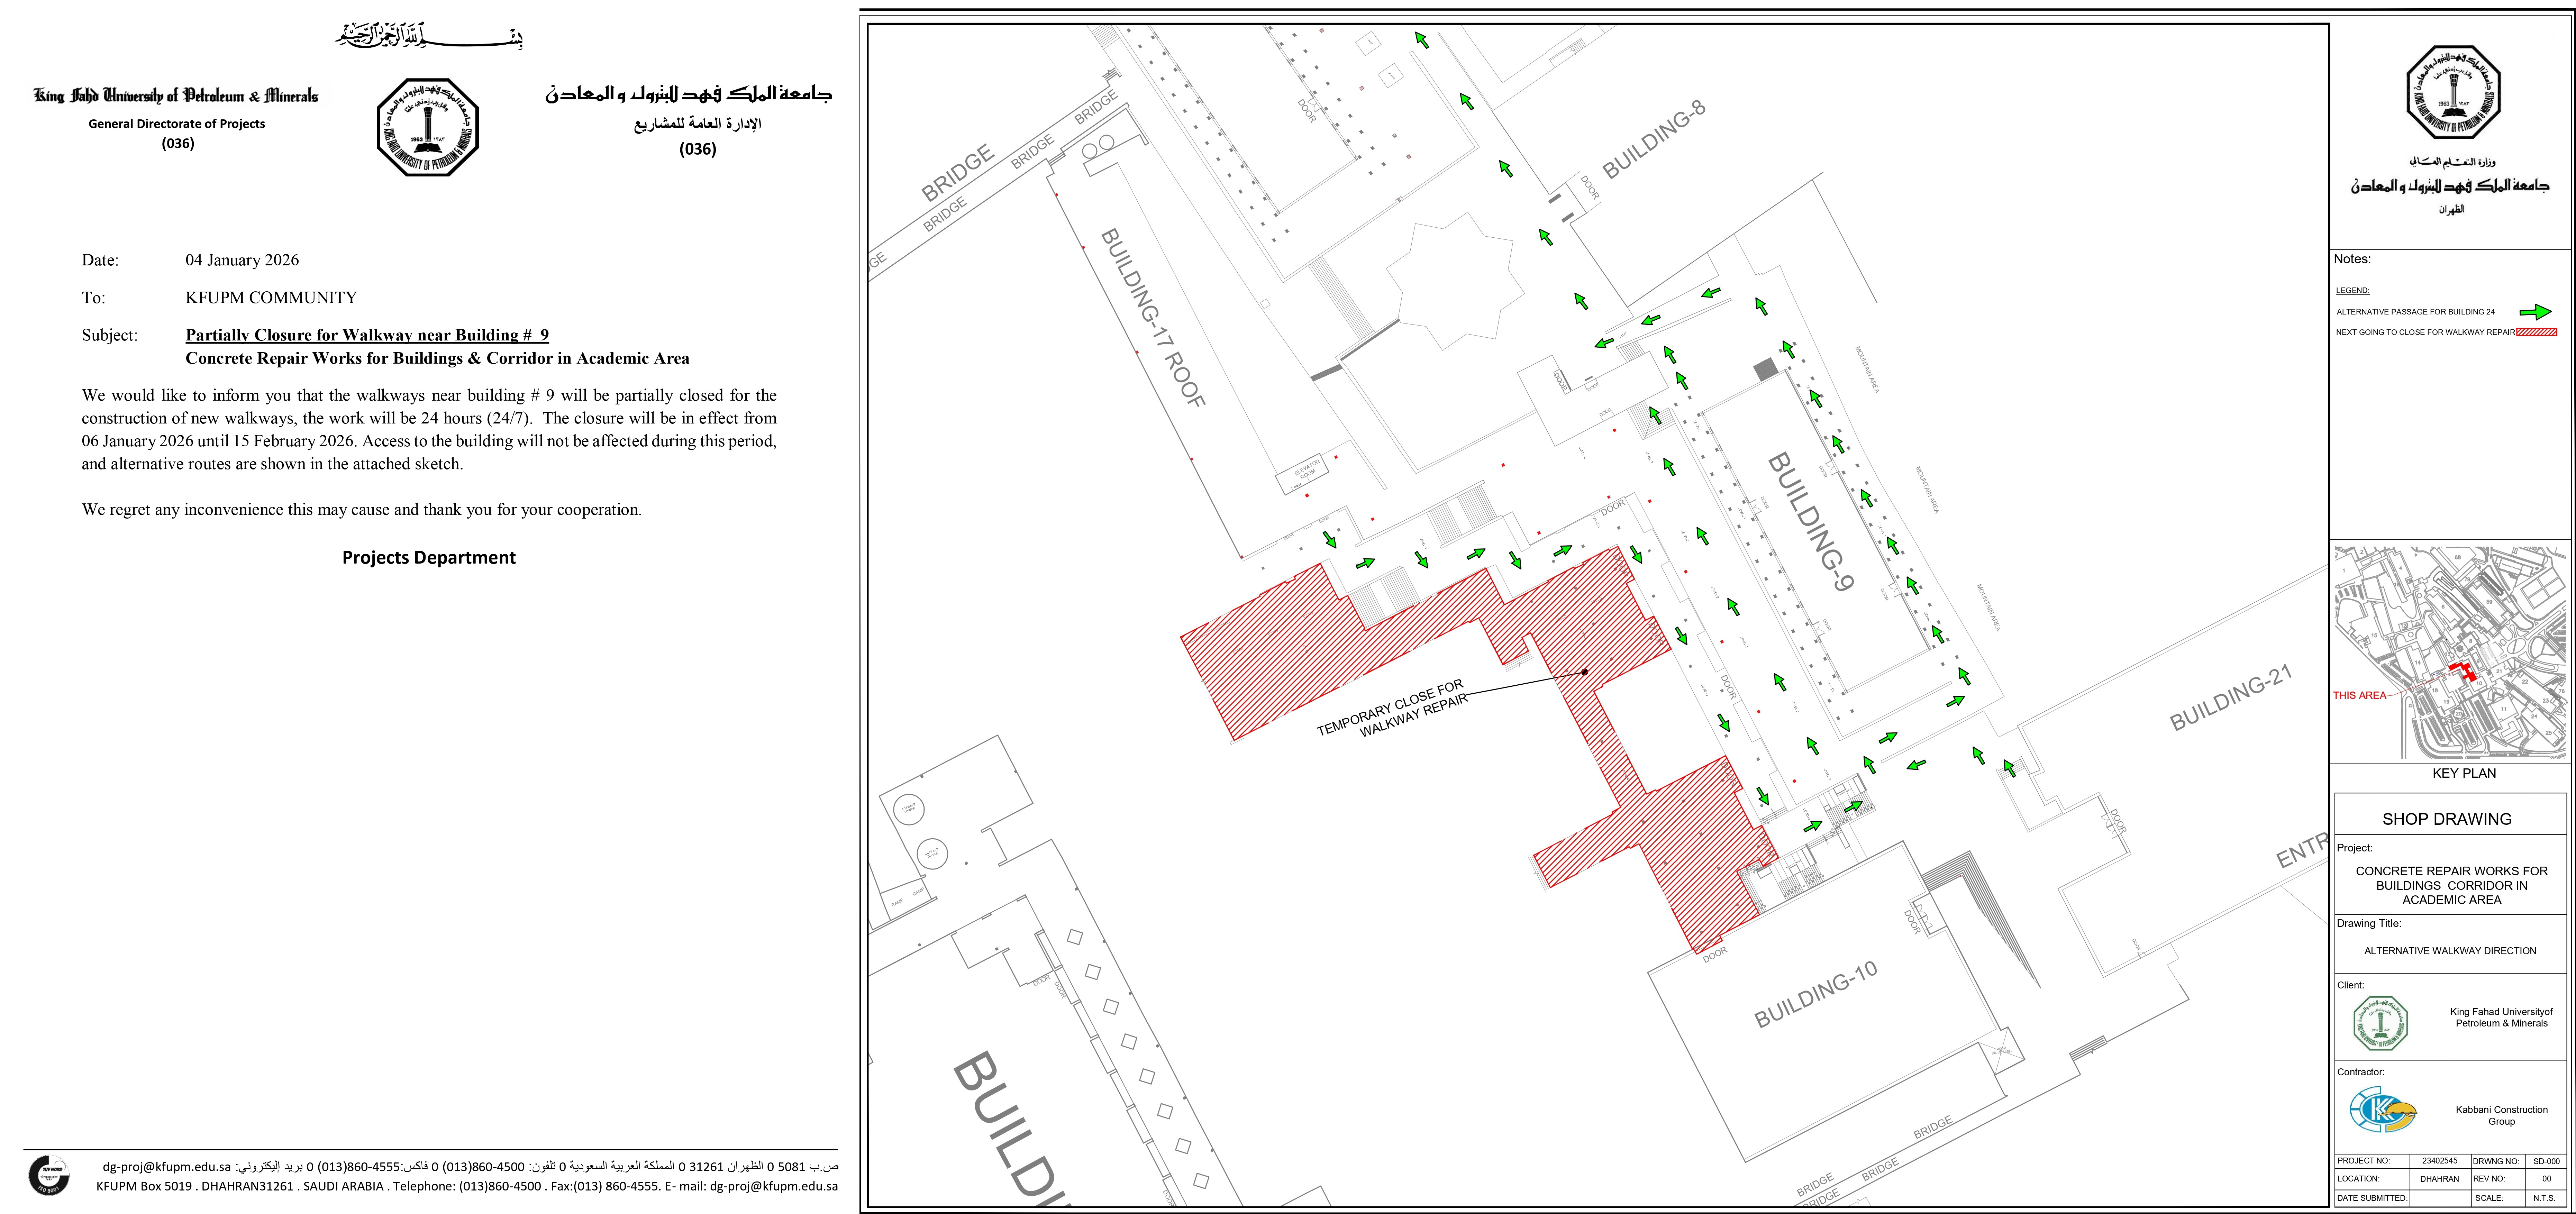Click the "Projects Department" signature
The width and height of the screenshot is (2576, 1214).
click(429, 558)
